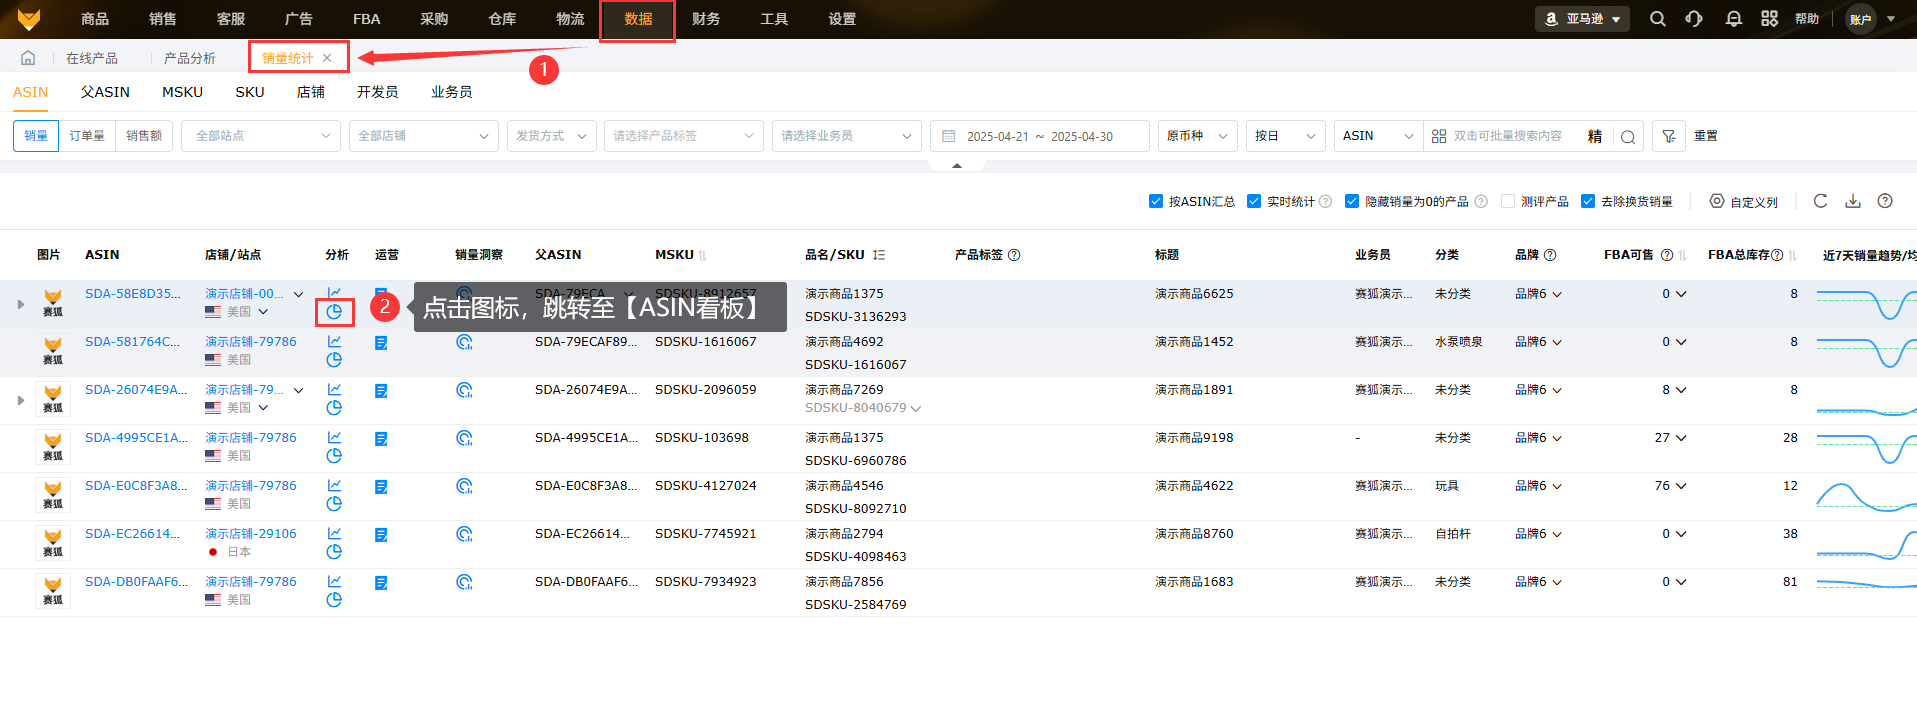Click the advanced filter funnel icon
This screenshot has height=710, width=1917.
pyautogui.click(x=1669, y=136)
